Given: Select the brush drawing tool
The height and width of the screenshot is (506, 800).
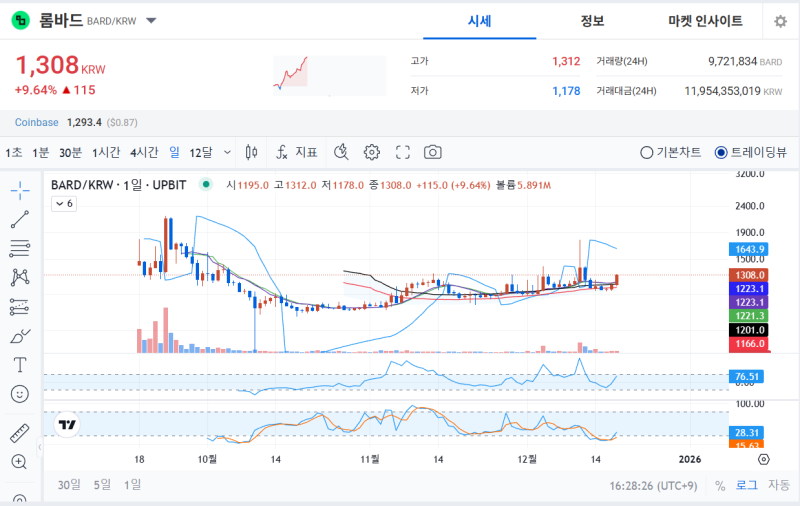Looking at the screenshot, I should (20, 336).
